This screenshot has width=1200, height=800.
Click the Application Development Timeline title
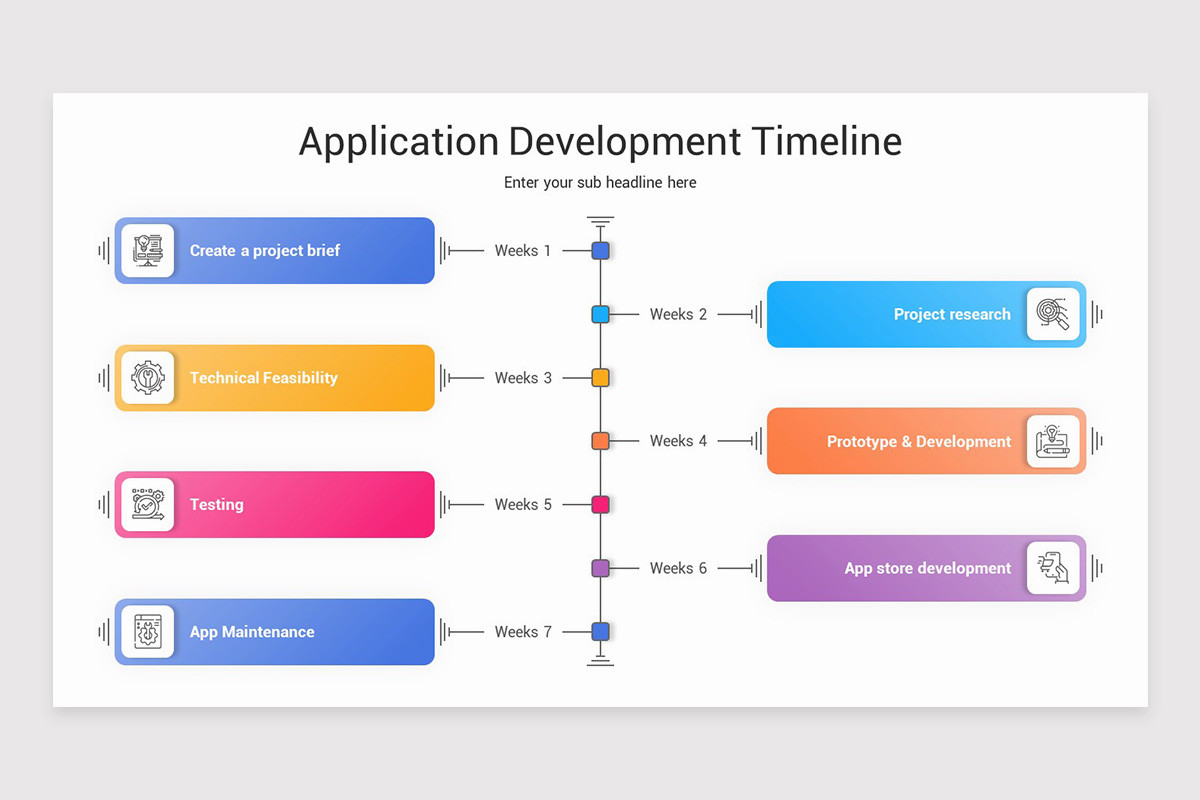coord(600,141)
